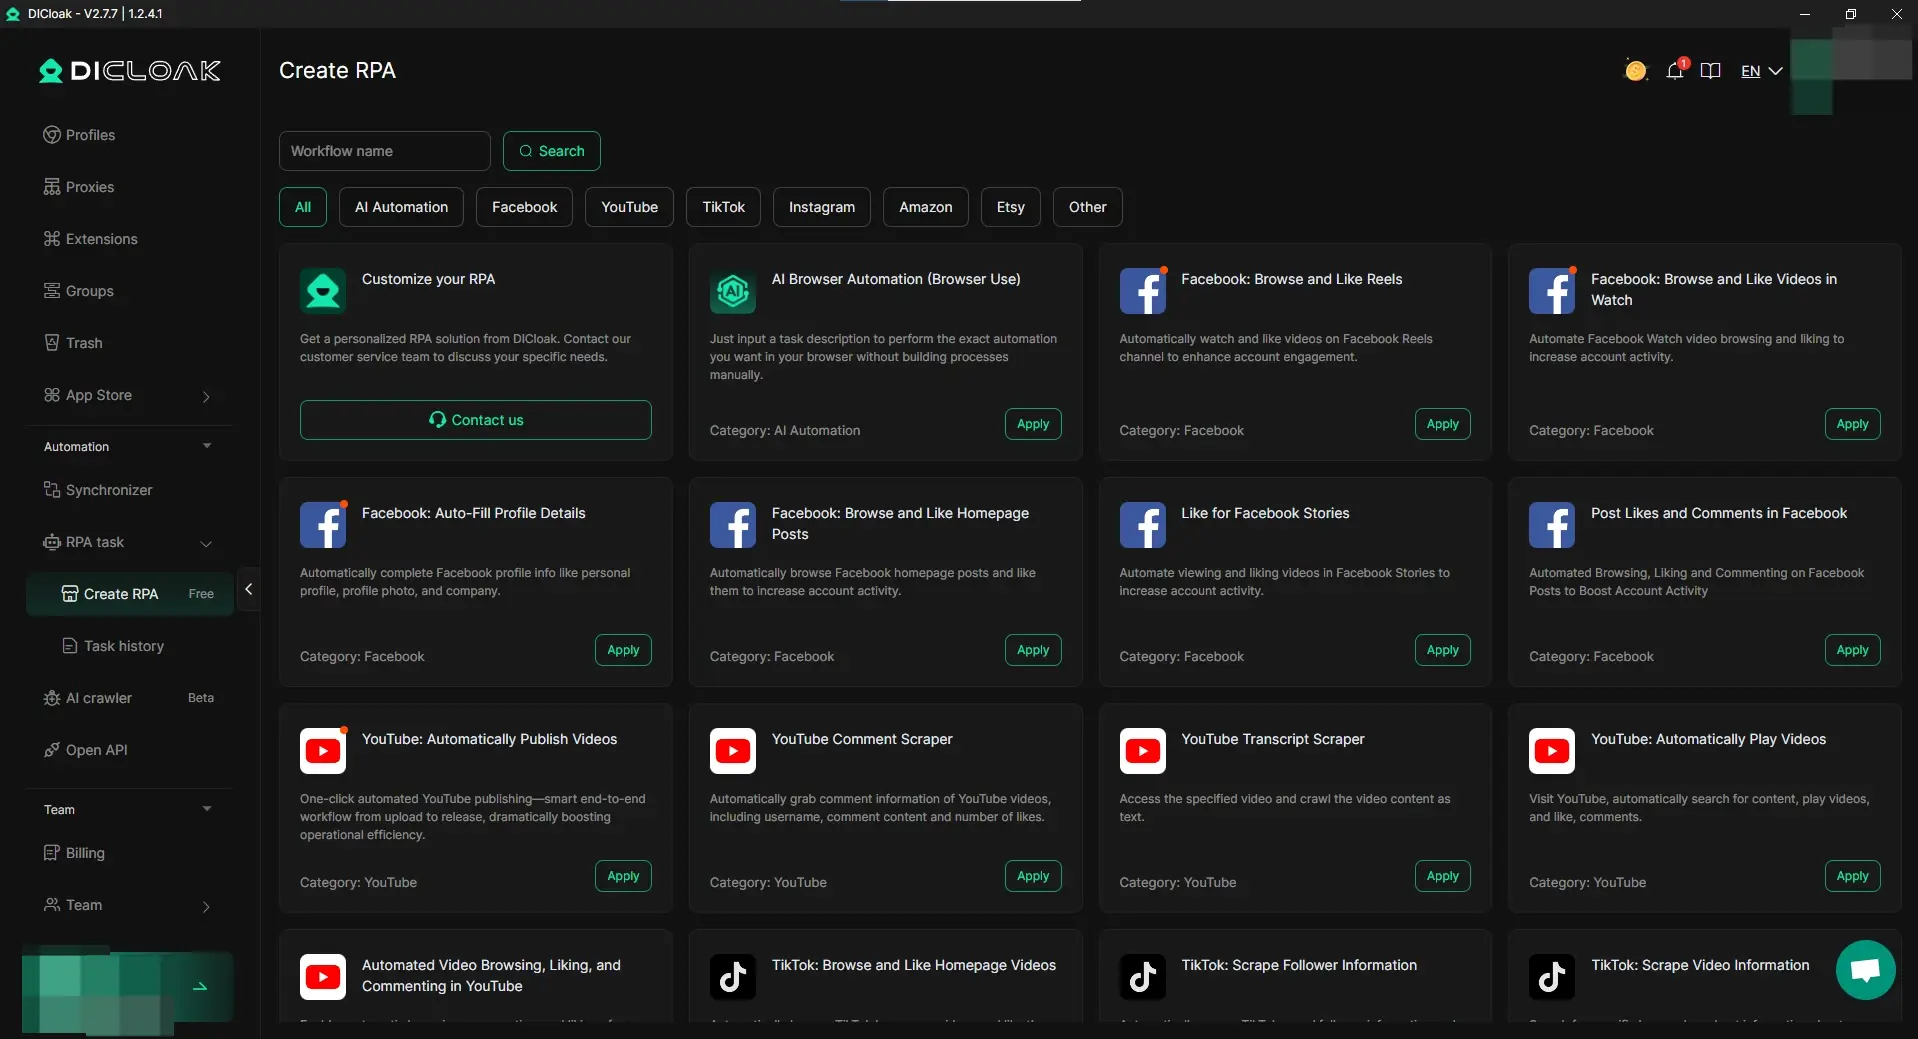Open the live chat support bubble

(1865, 969)
